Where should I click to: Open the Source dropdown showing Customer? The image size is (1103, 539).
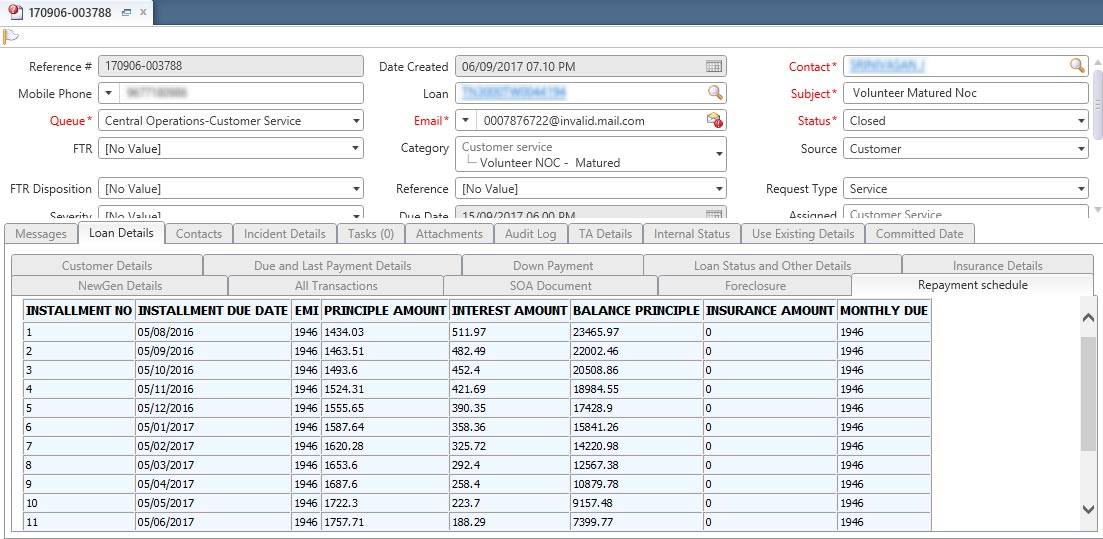click(x=1080, y=148)
